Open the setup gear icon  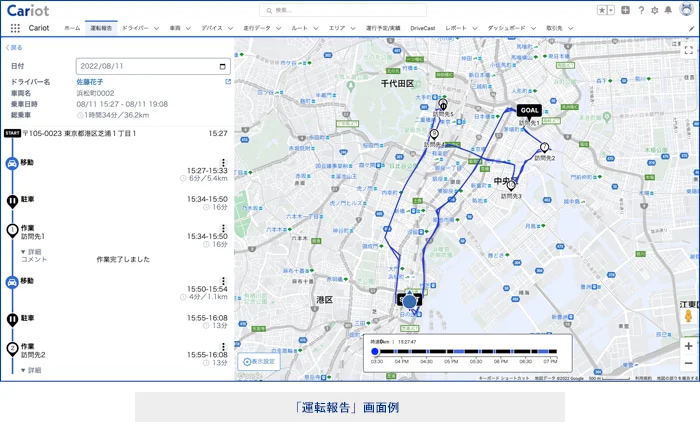point(654,10)
